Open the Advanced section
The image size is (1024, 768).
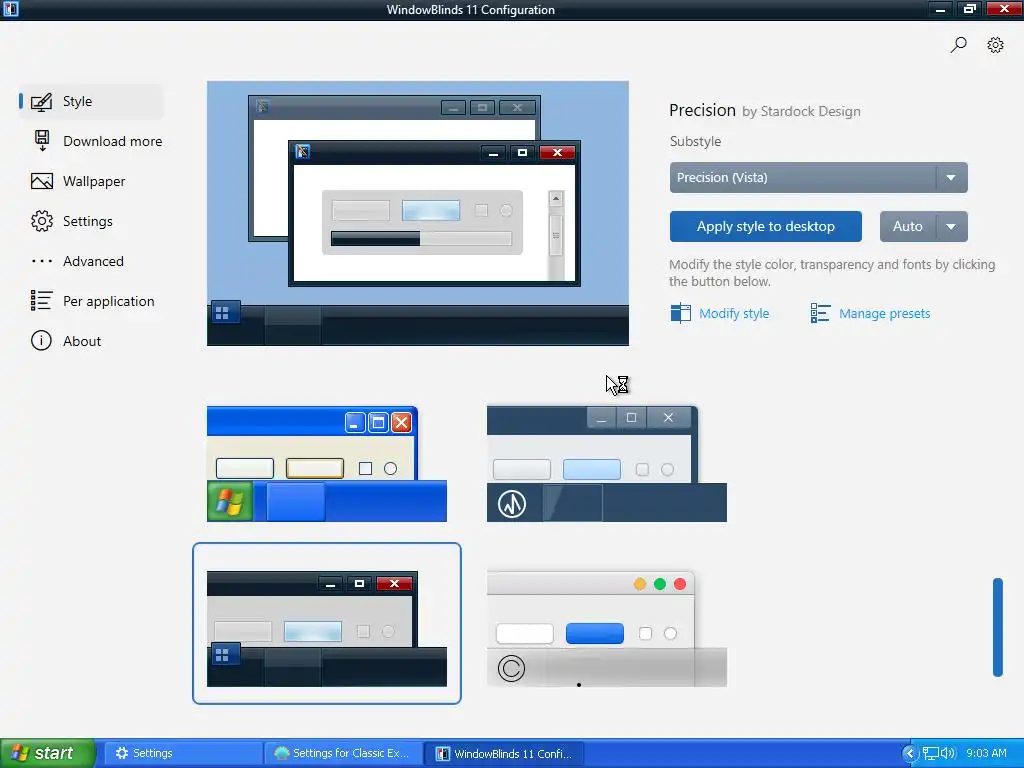[x=91, y=261]
